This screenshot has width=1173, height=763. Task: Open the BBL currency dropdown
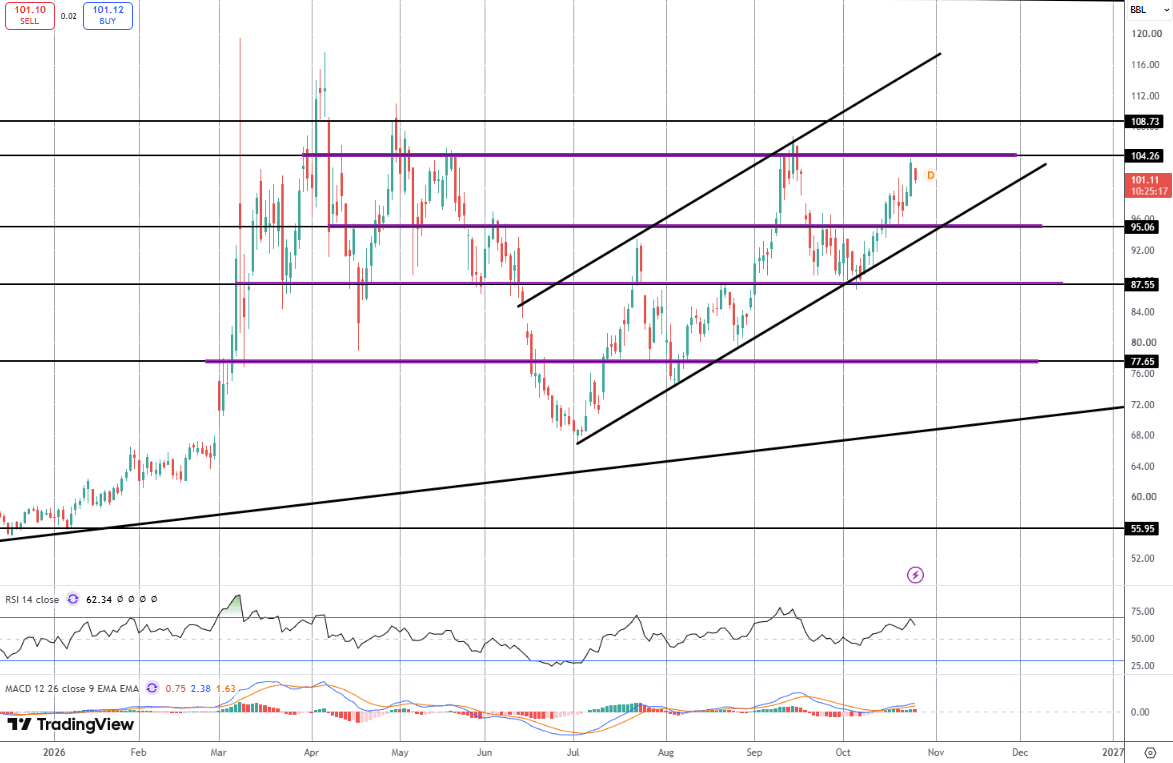click(1148, 10)
